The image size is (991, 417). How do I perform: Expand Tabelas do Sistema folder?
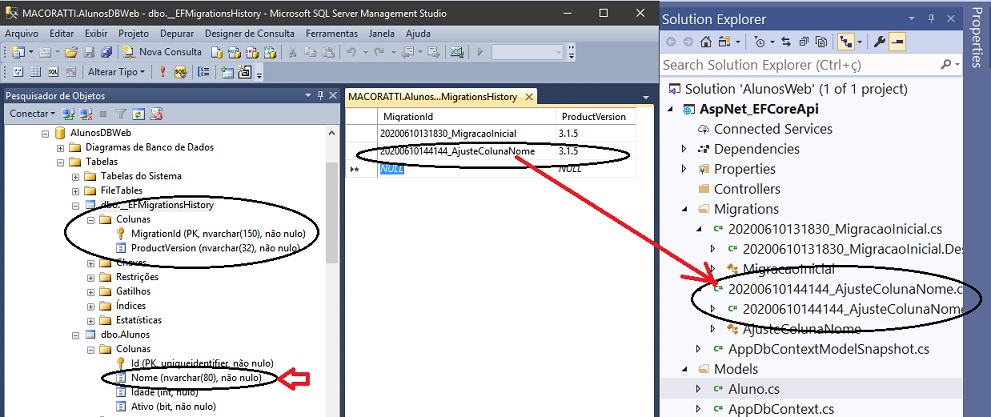click(x=75, y=176)
